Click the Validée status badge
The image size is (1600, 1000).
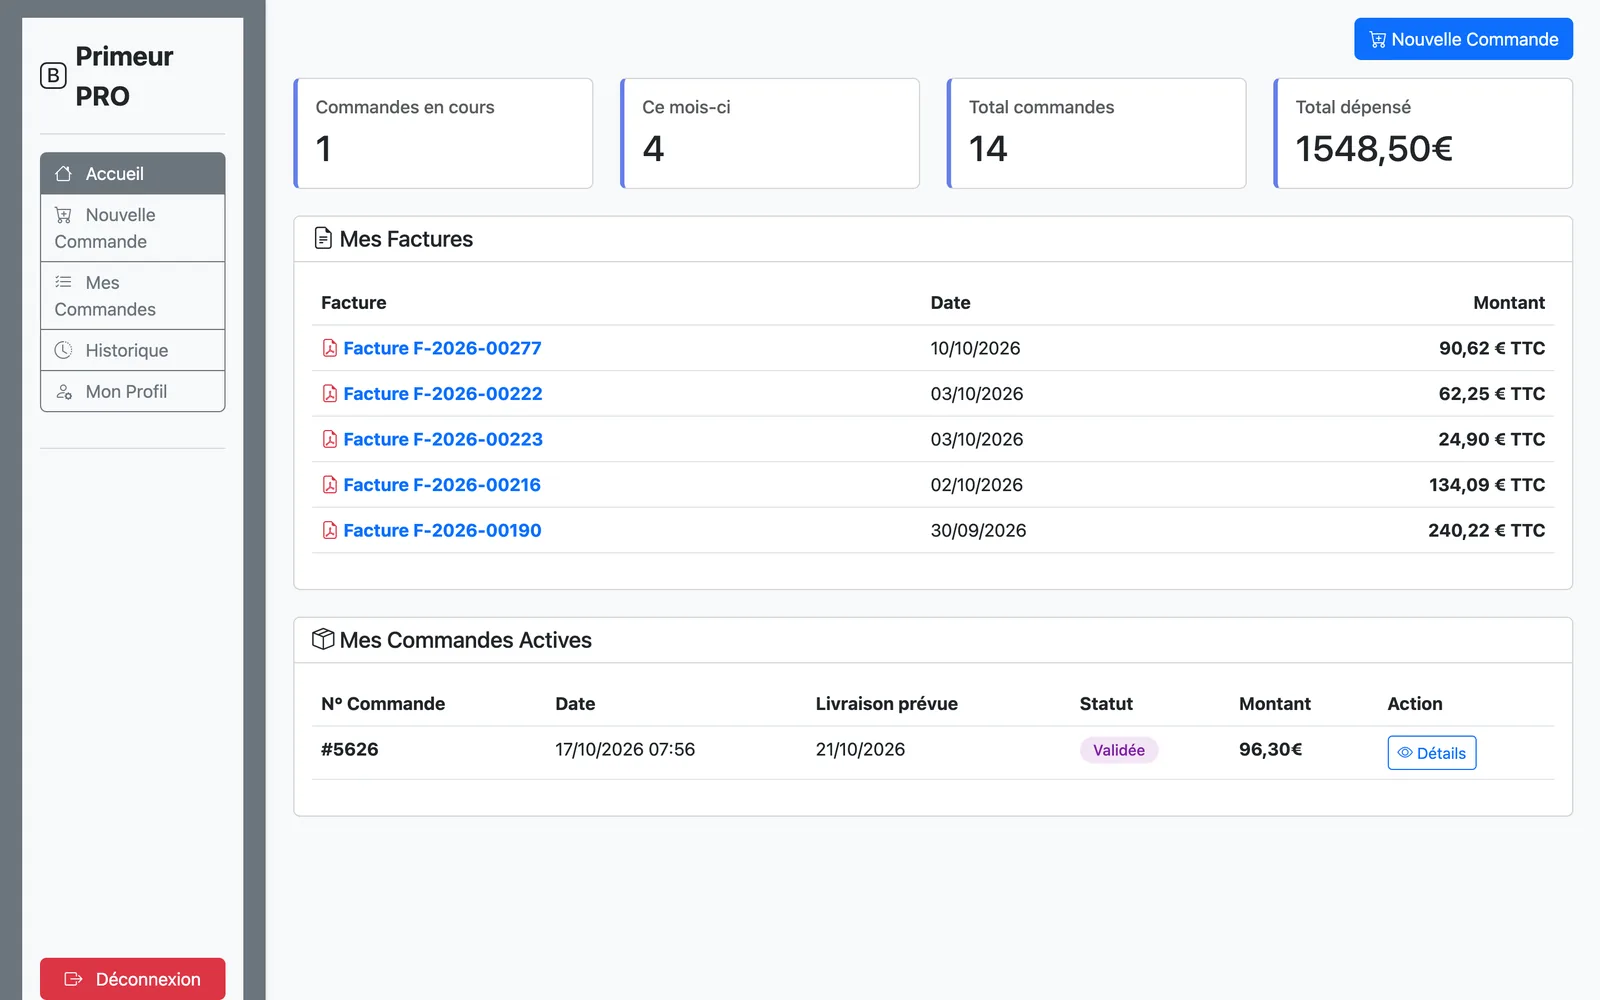1119,750
